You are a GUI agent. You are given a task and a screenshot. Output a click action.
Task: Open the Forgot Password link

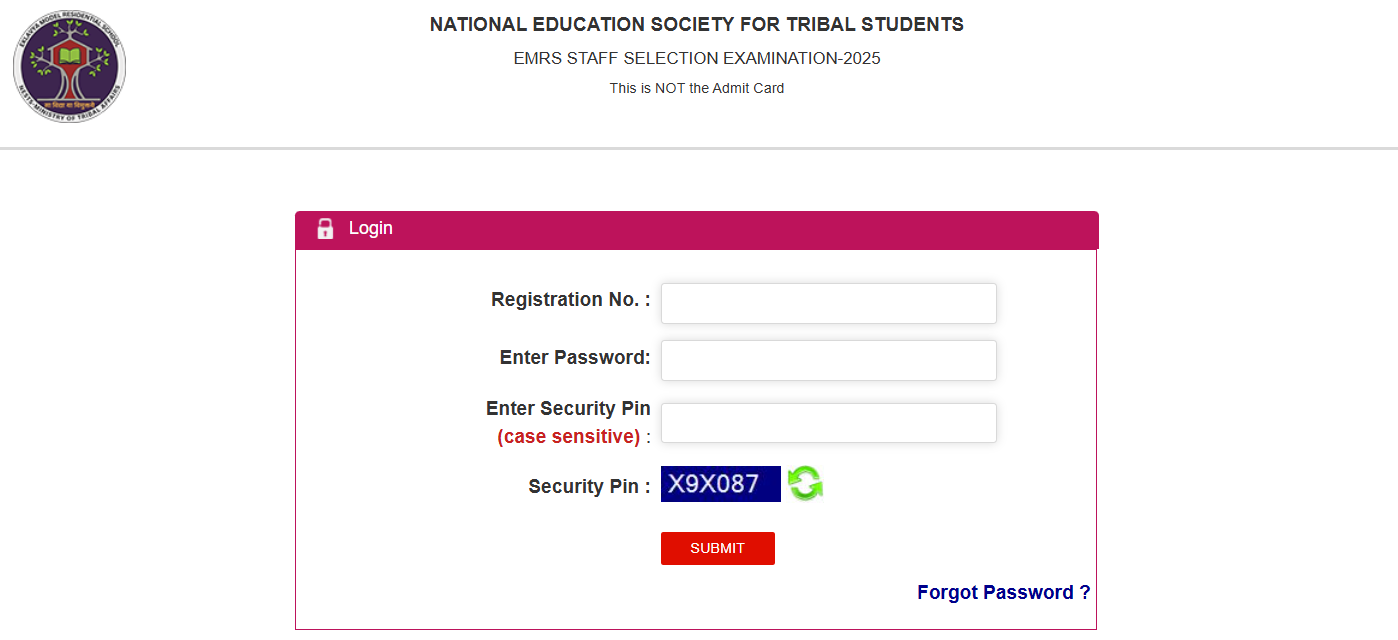point(1003,592)
